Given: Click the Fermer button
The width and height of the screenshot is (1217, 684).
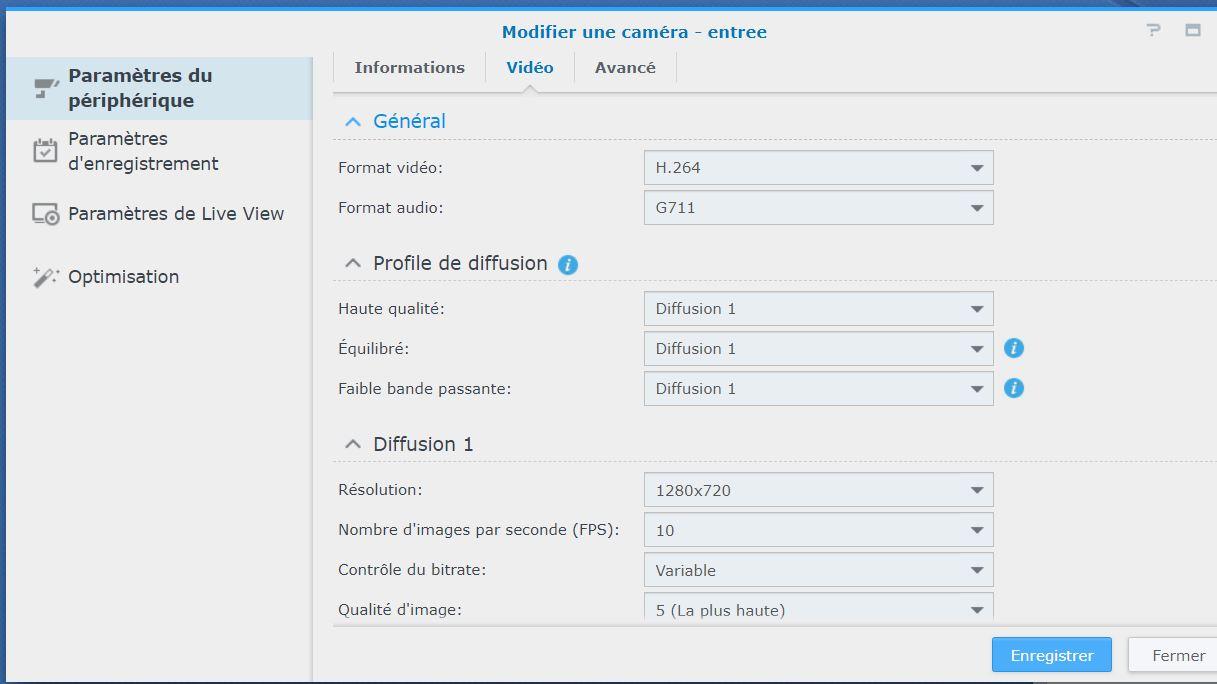Looking at the screenshot, I should [x=1178, y=656].
